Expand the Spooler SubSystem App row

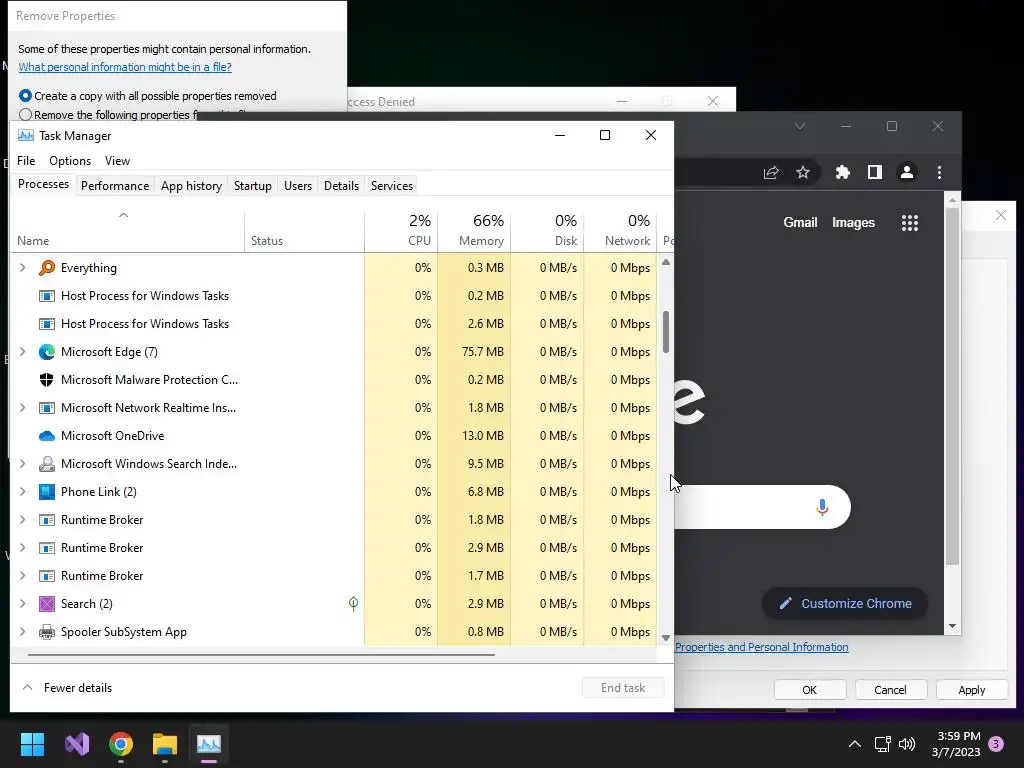[x=23, y=632]
